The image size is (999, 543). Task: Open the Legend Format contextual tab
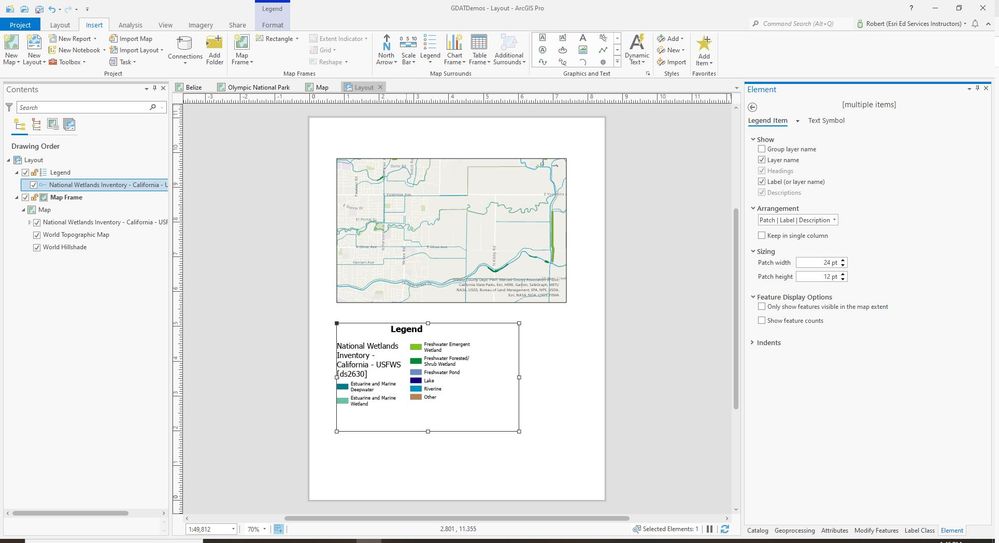pos(272,25)
